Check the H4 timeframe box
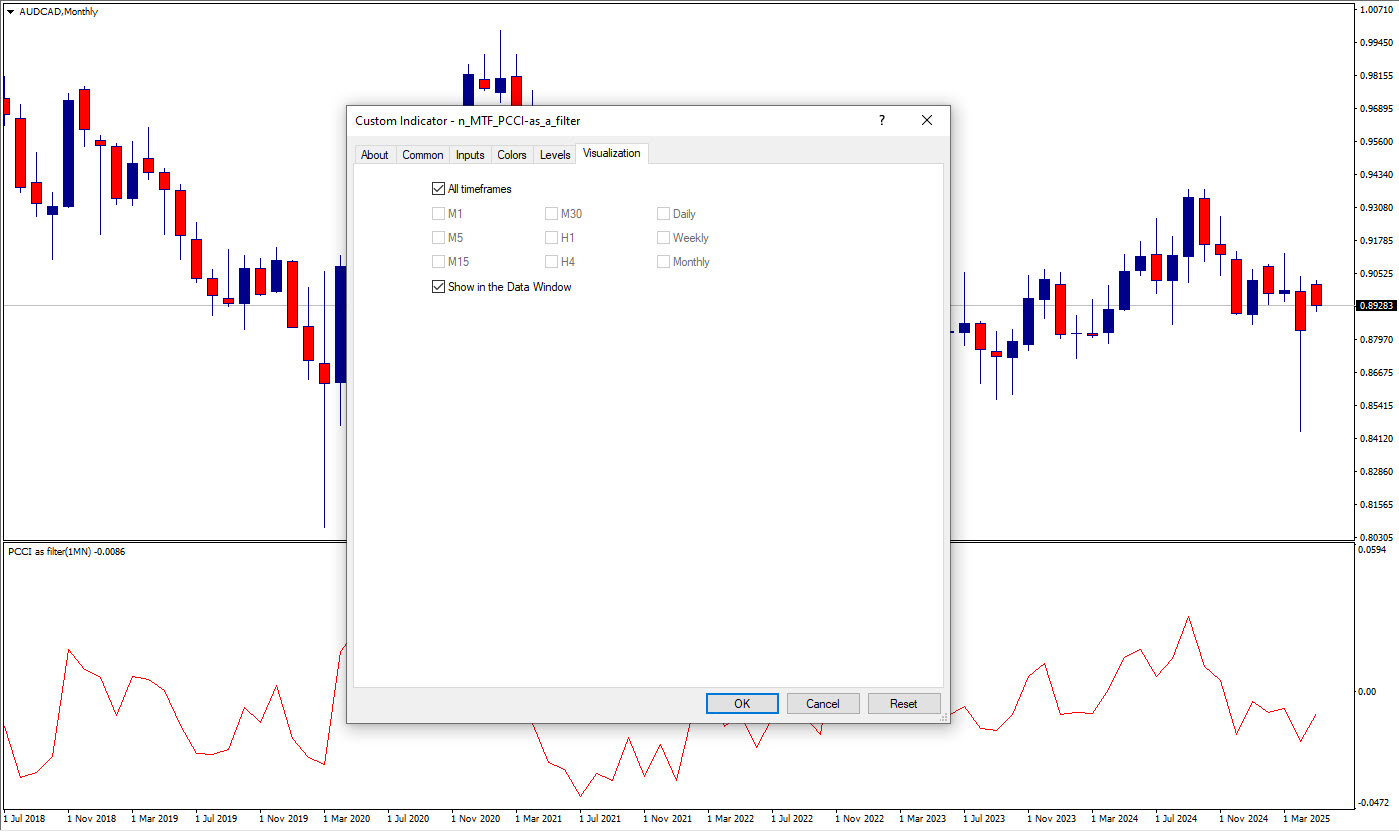This screenshot has width=1399, height=832. (x=551, y=261)
